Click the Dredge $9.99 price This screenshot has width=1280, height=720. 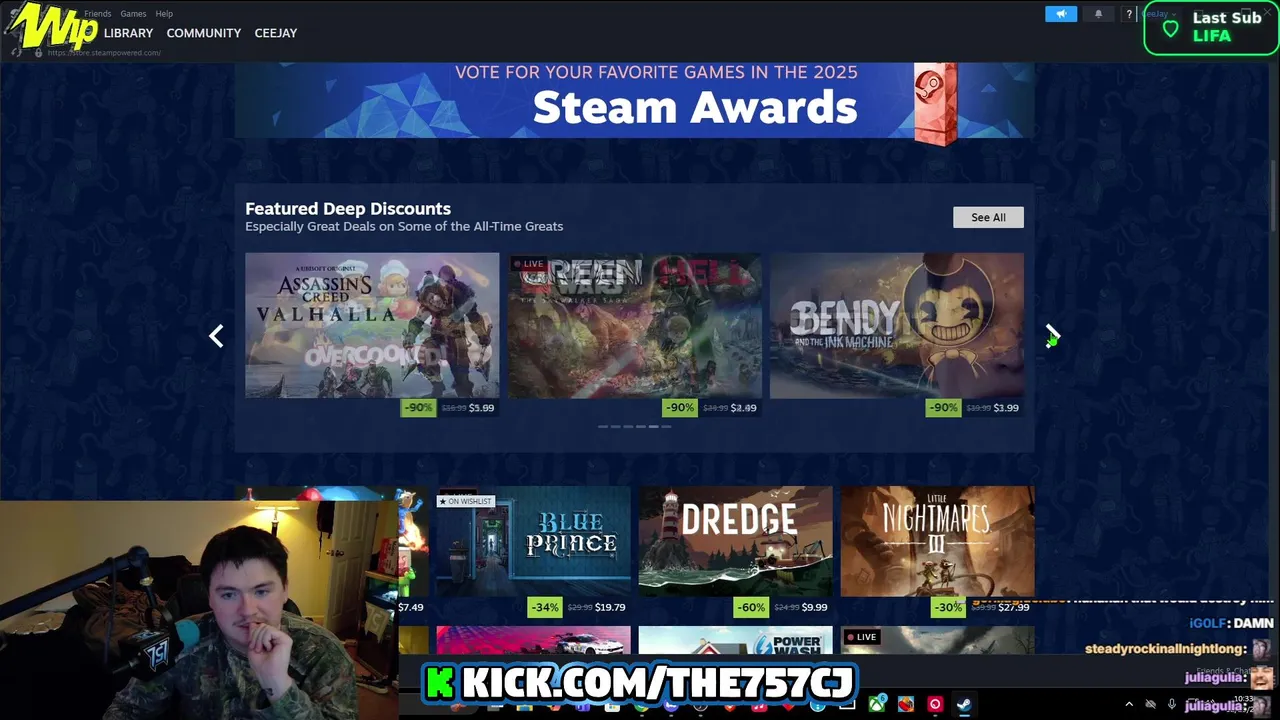pos(815,607)
